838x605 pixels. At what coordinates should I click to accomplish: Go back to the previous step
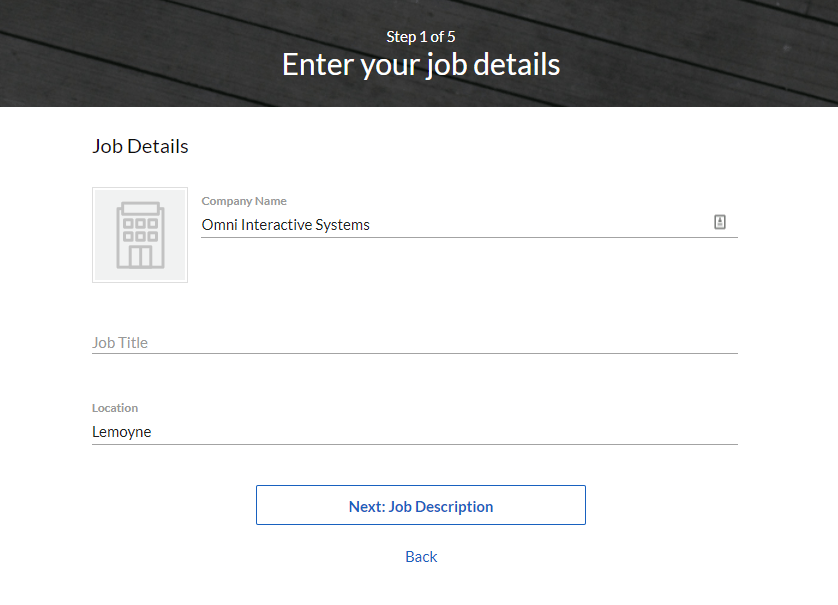pos(420,557)
